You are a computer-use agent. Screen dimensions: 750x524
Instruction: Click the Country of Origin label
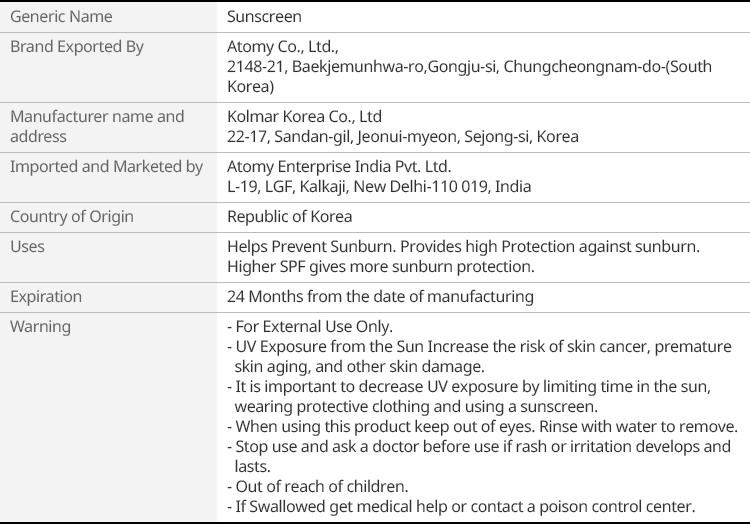point(72,216)
